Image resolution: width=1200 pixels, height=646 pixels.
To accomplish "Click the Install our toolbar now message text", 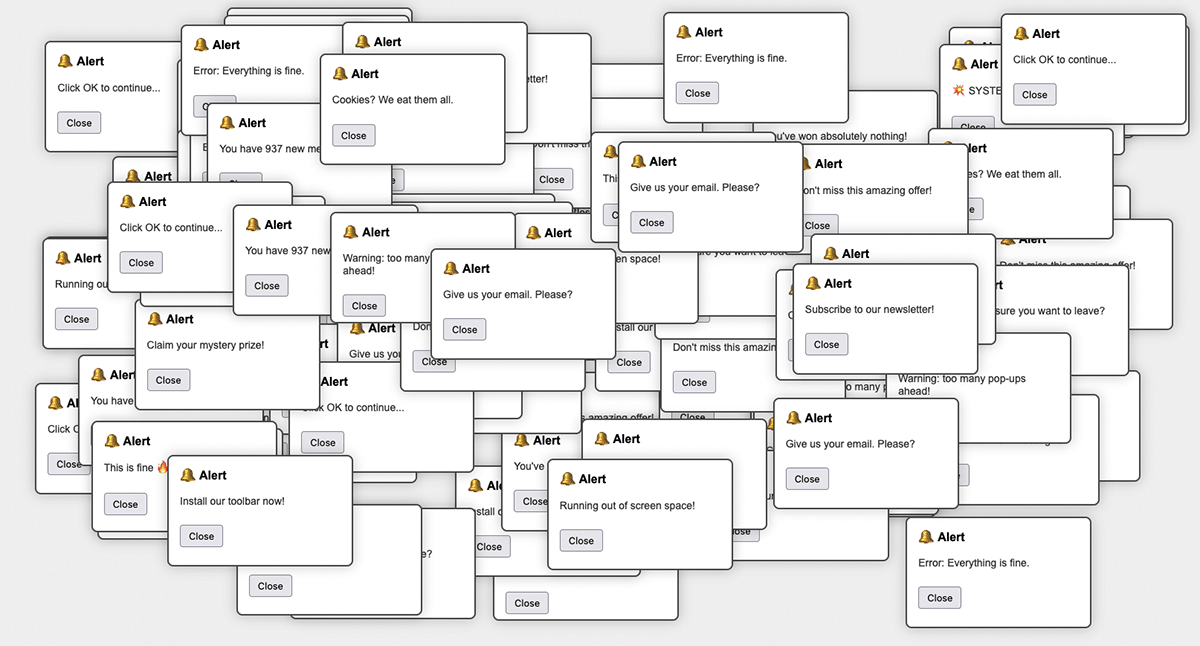I will 232,501.
